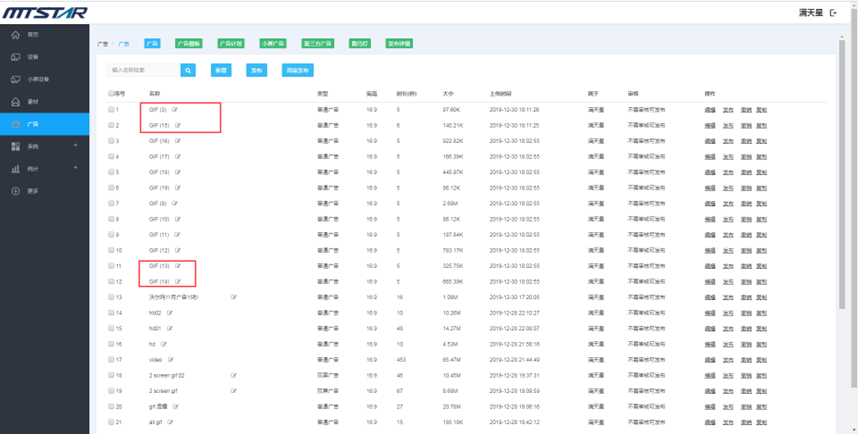Click the edit pencil icon beside GIF (14)
The height and width of the screenshot is (434, 858).
[x=178, y=281]
